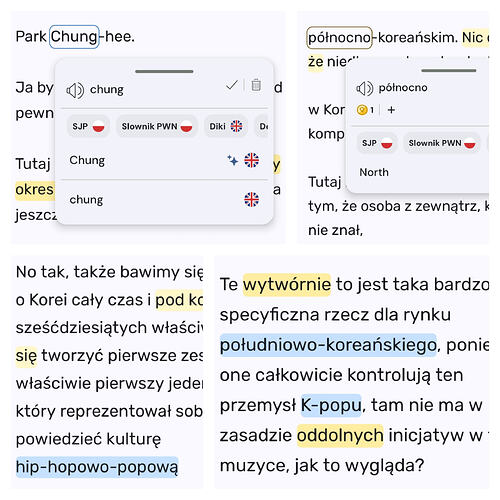Open SJP dictionary in północno popup
Screen dimensions: 500x500
tap(377, 143)
